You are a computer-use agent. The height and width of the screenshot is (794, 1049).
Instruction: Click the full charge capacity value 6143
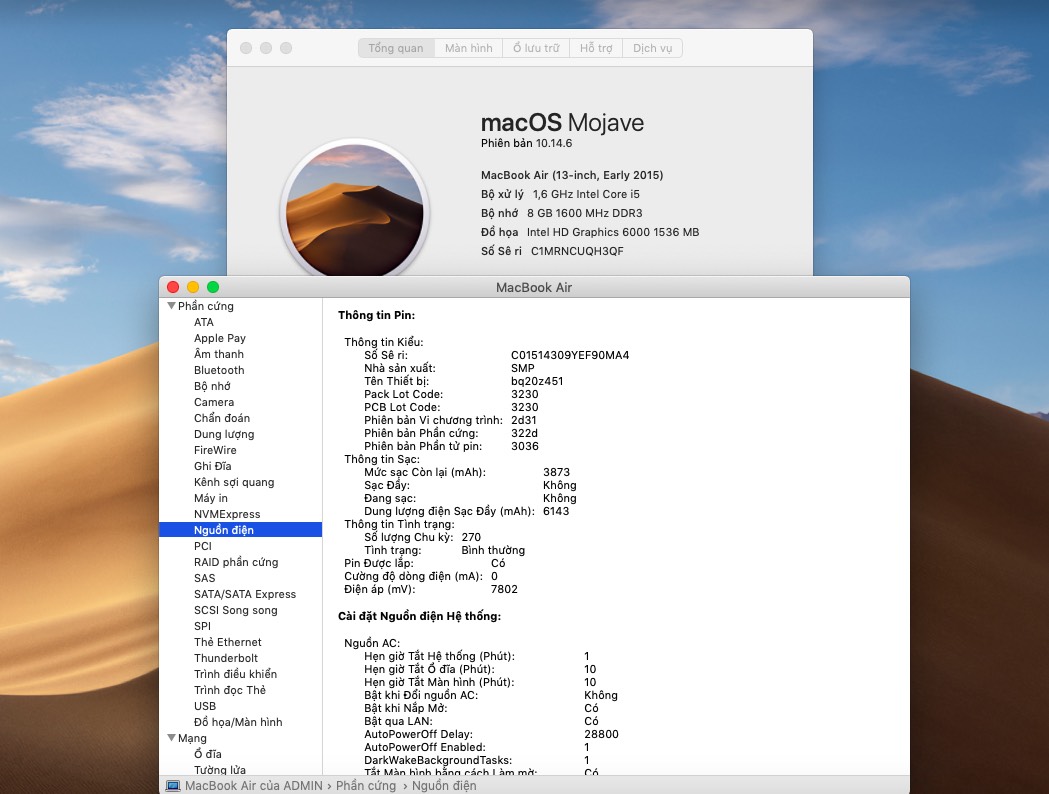coord(556,511)
